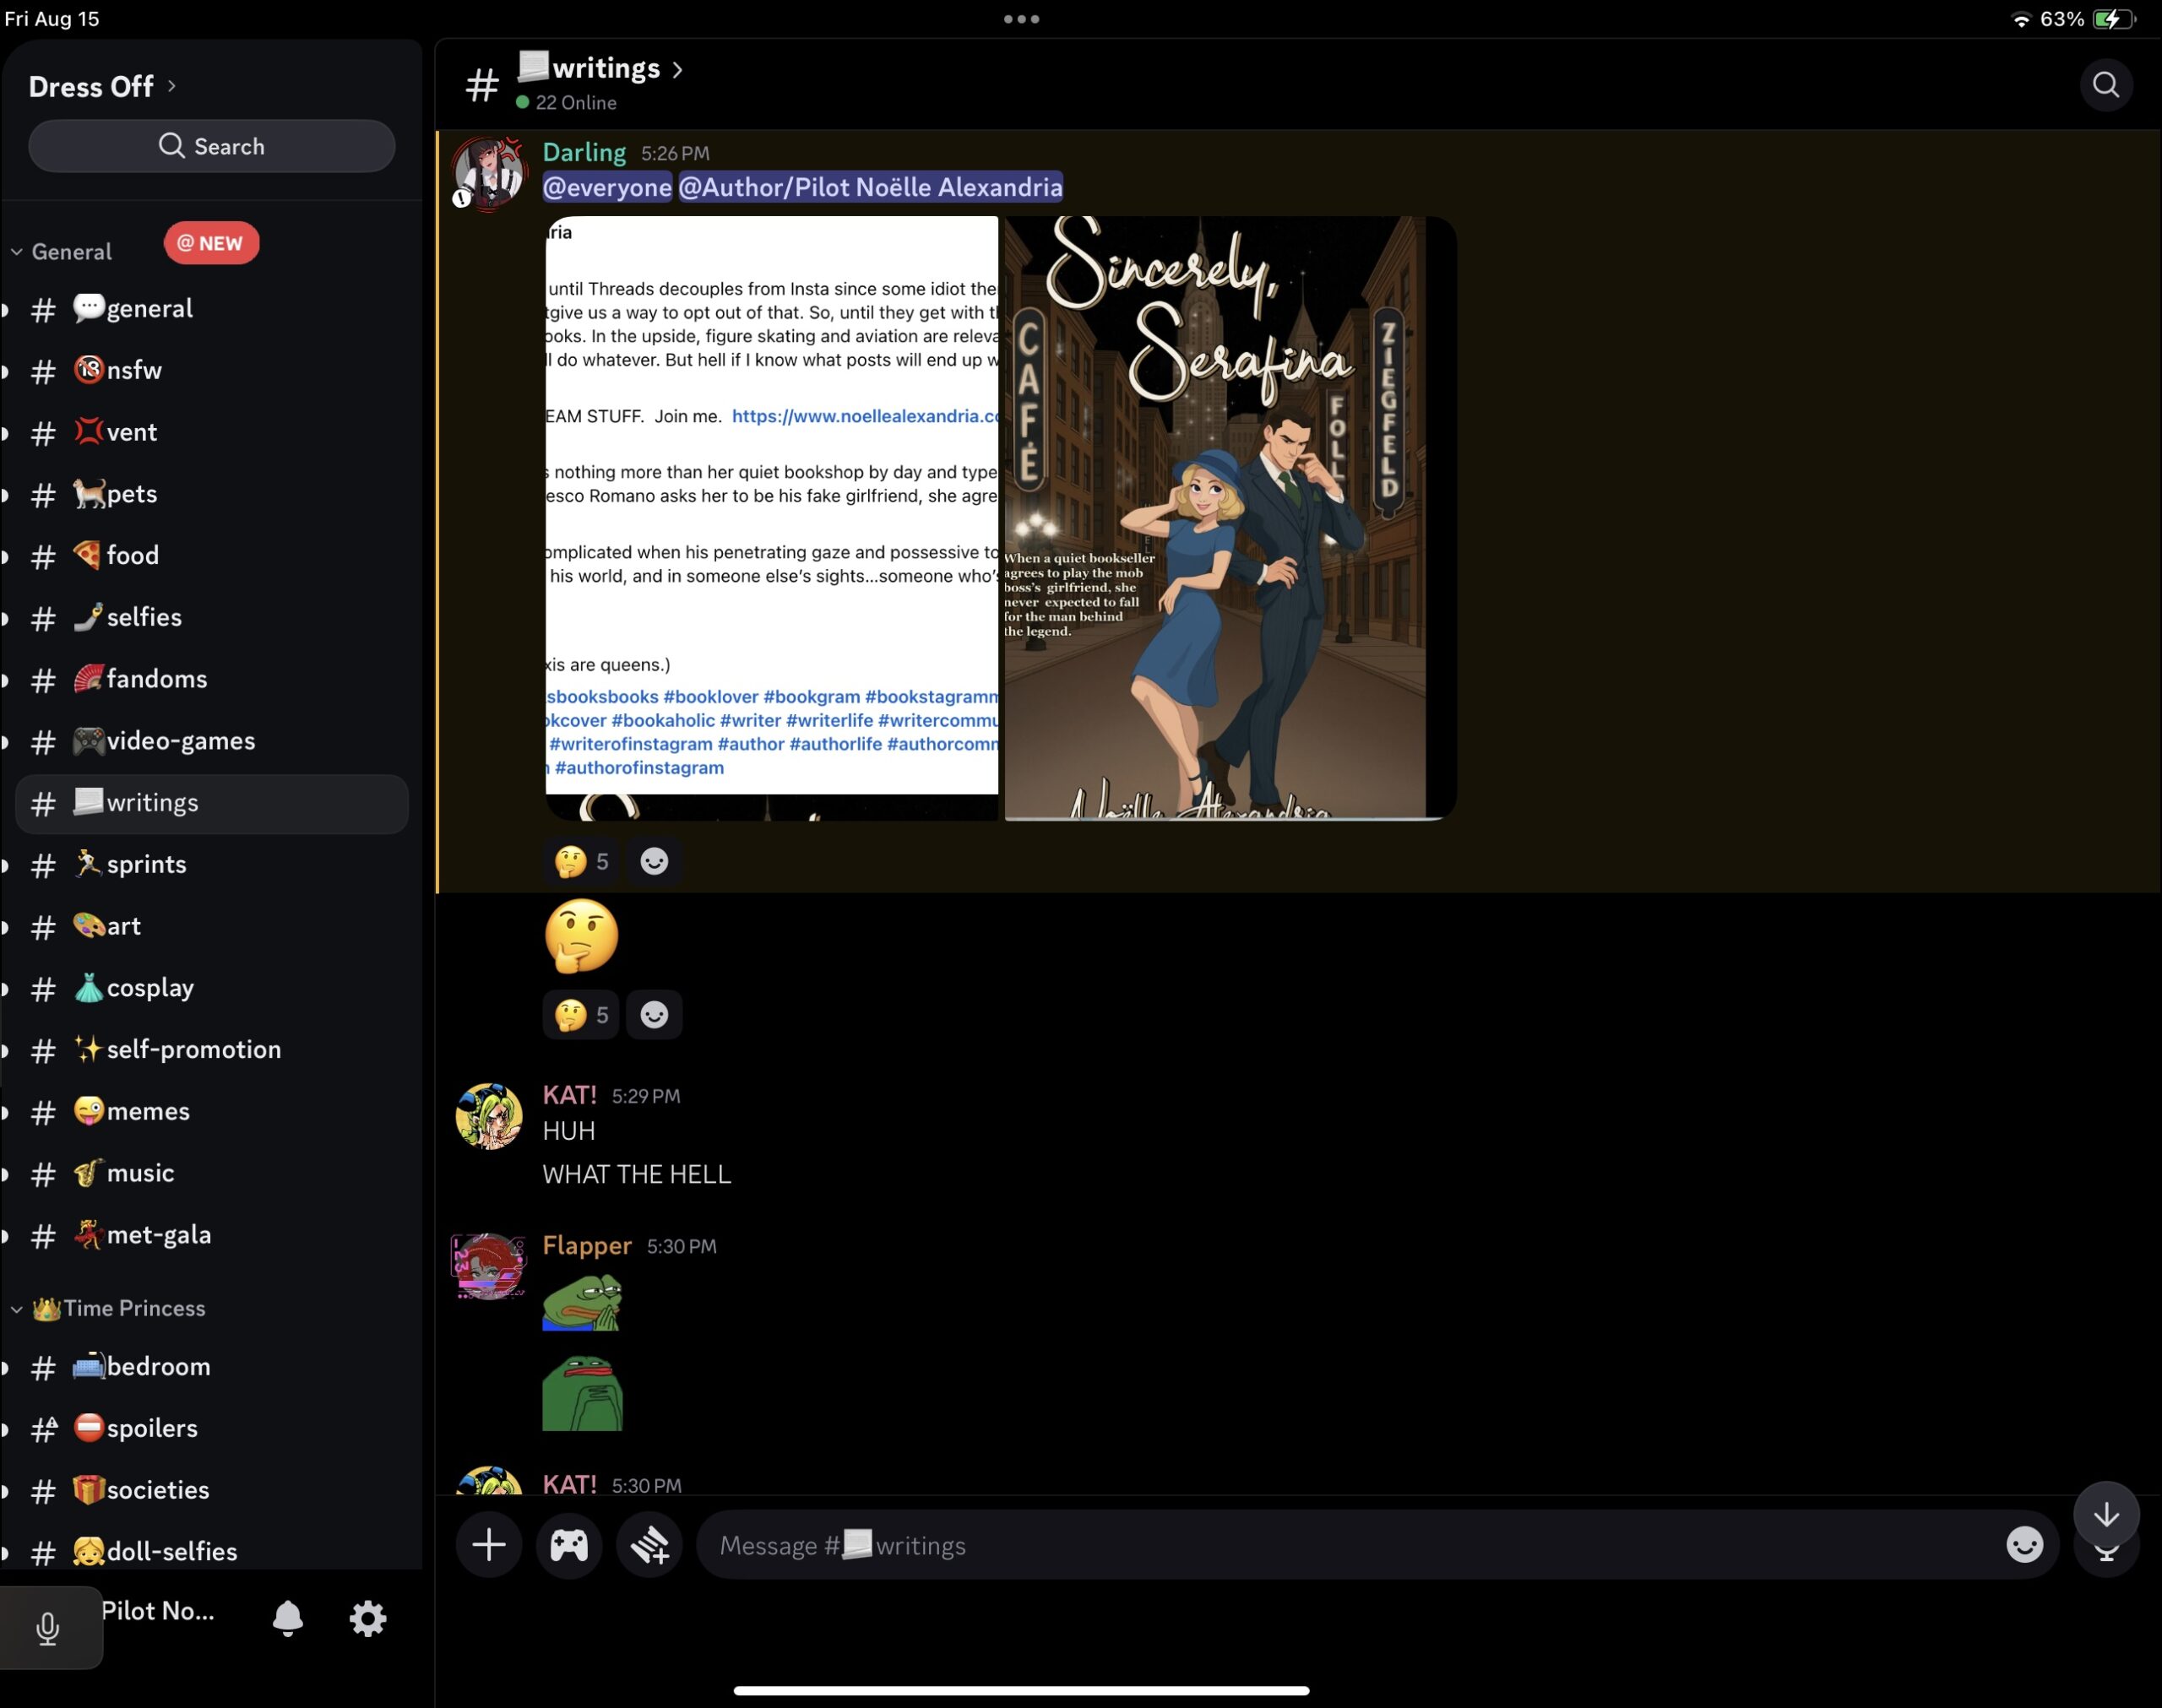Click the @everyone mention in Darling's message
This screenshot has width=2162, height=1708.
[607, 187]
